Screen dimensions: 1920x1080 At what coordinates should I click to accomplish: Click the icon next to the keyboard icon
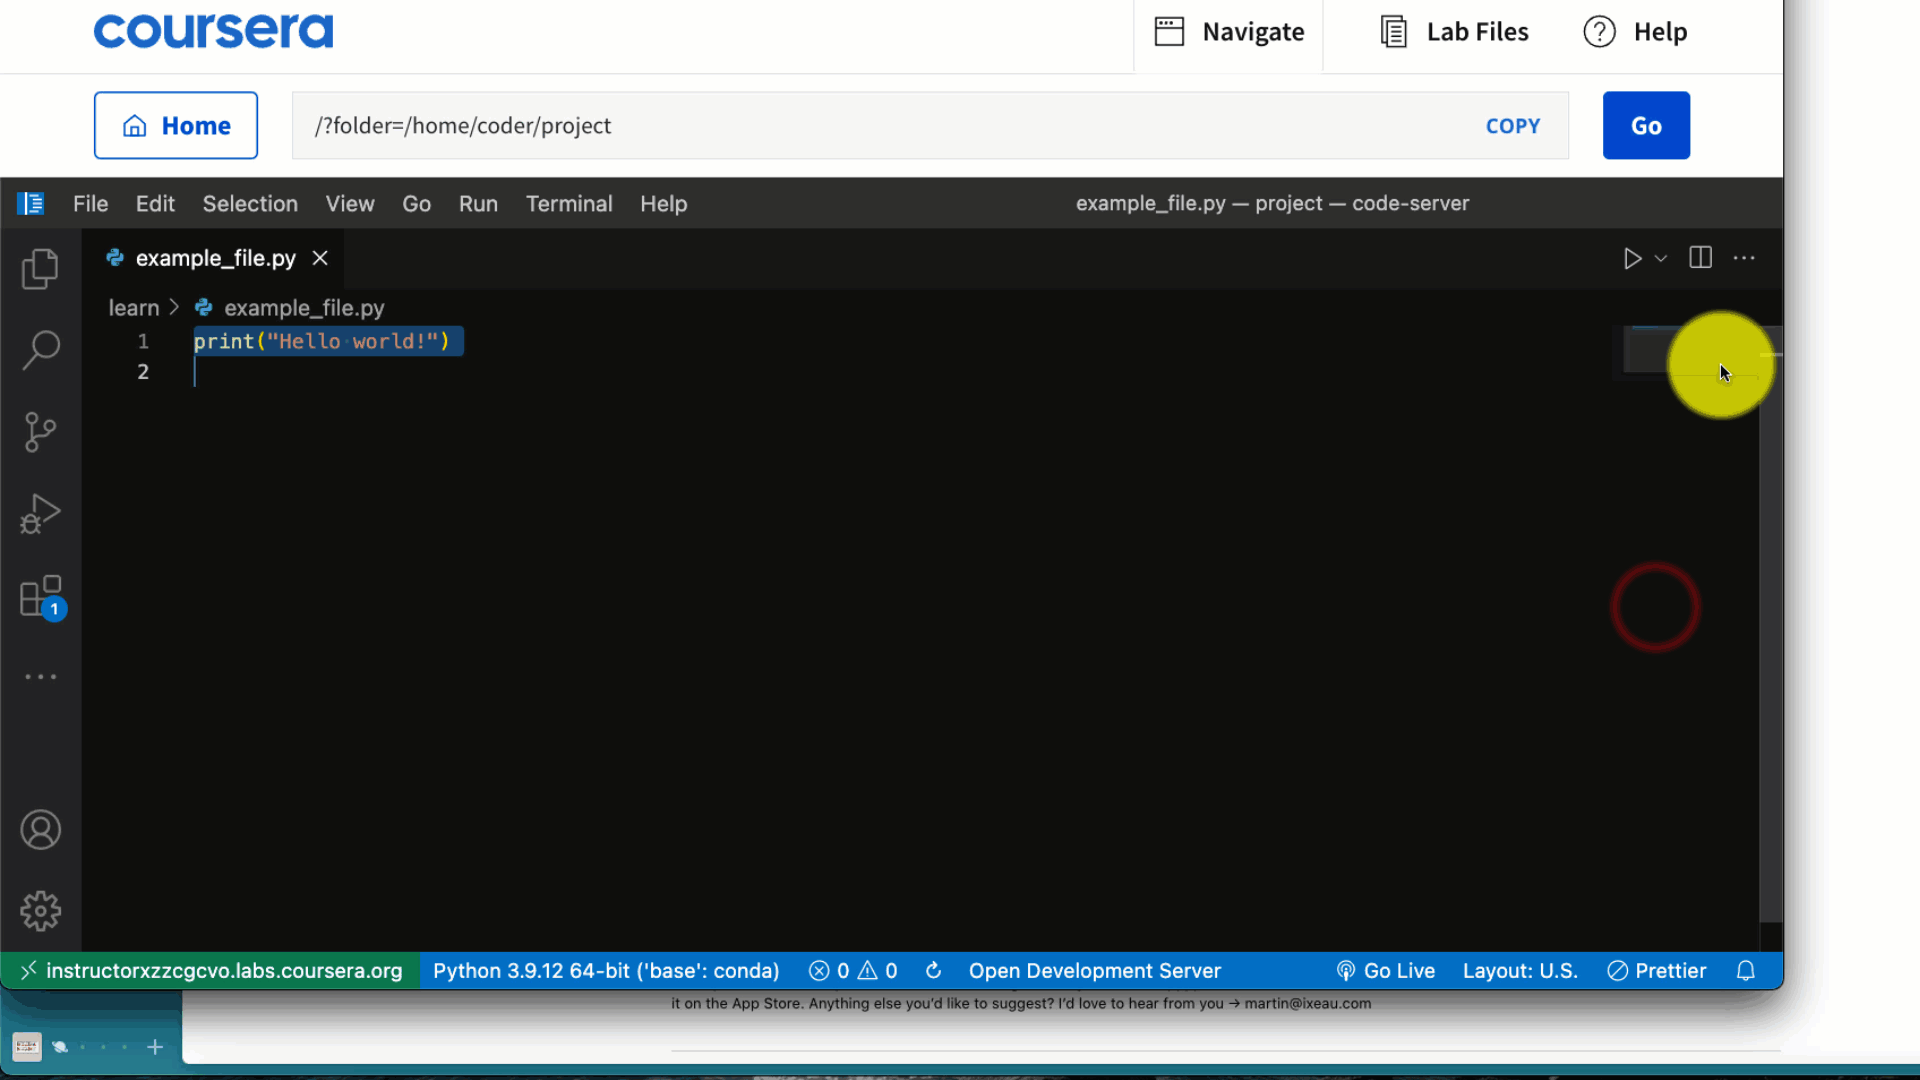[x=60, y=1047]
